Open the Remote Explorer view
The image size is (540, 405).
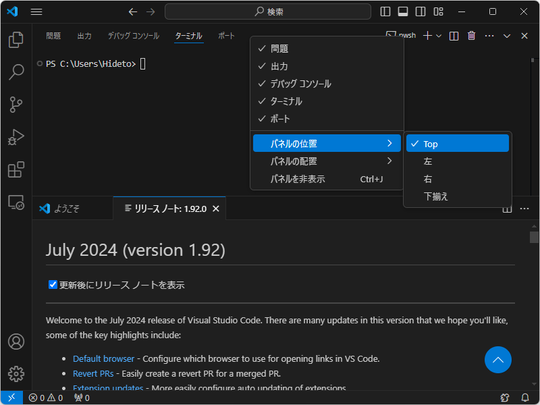[x=16, y=202]
